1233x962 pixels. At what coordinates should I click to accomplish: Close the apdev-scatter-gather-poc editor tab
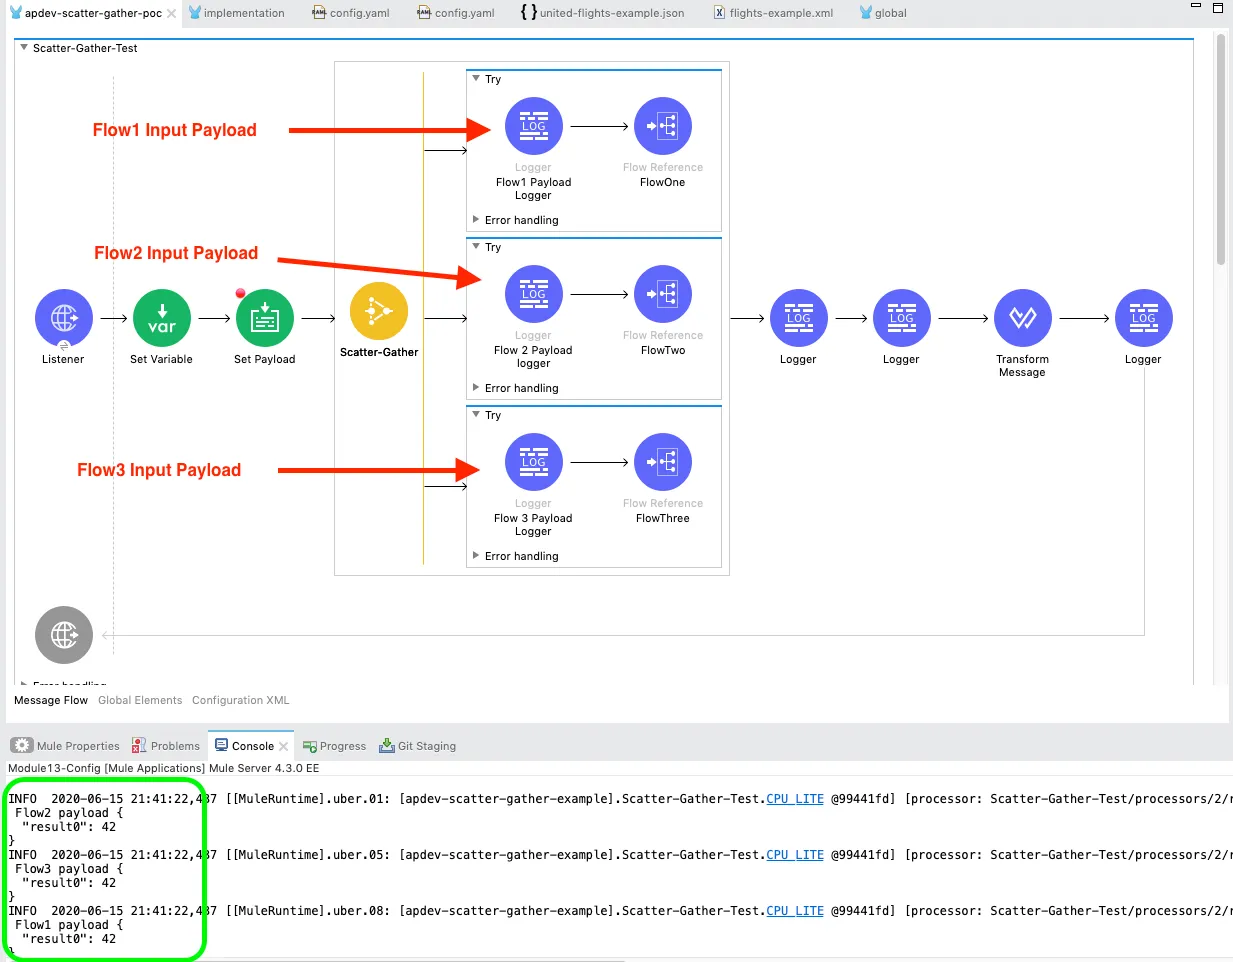click(172, 14)
